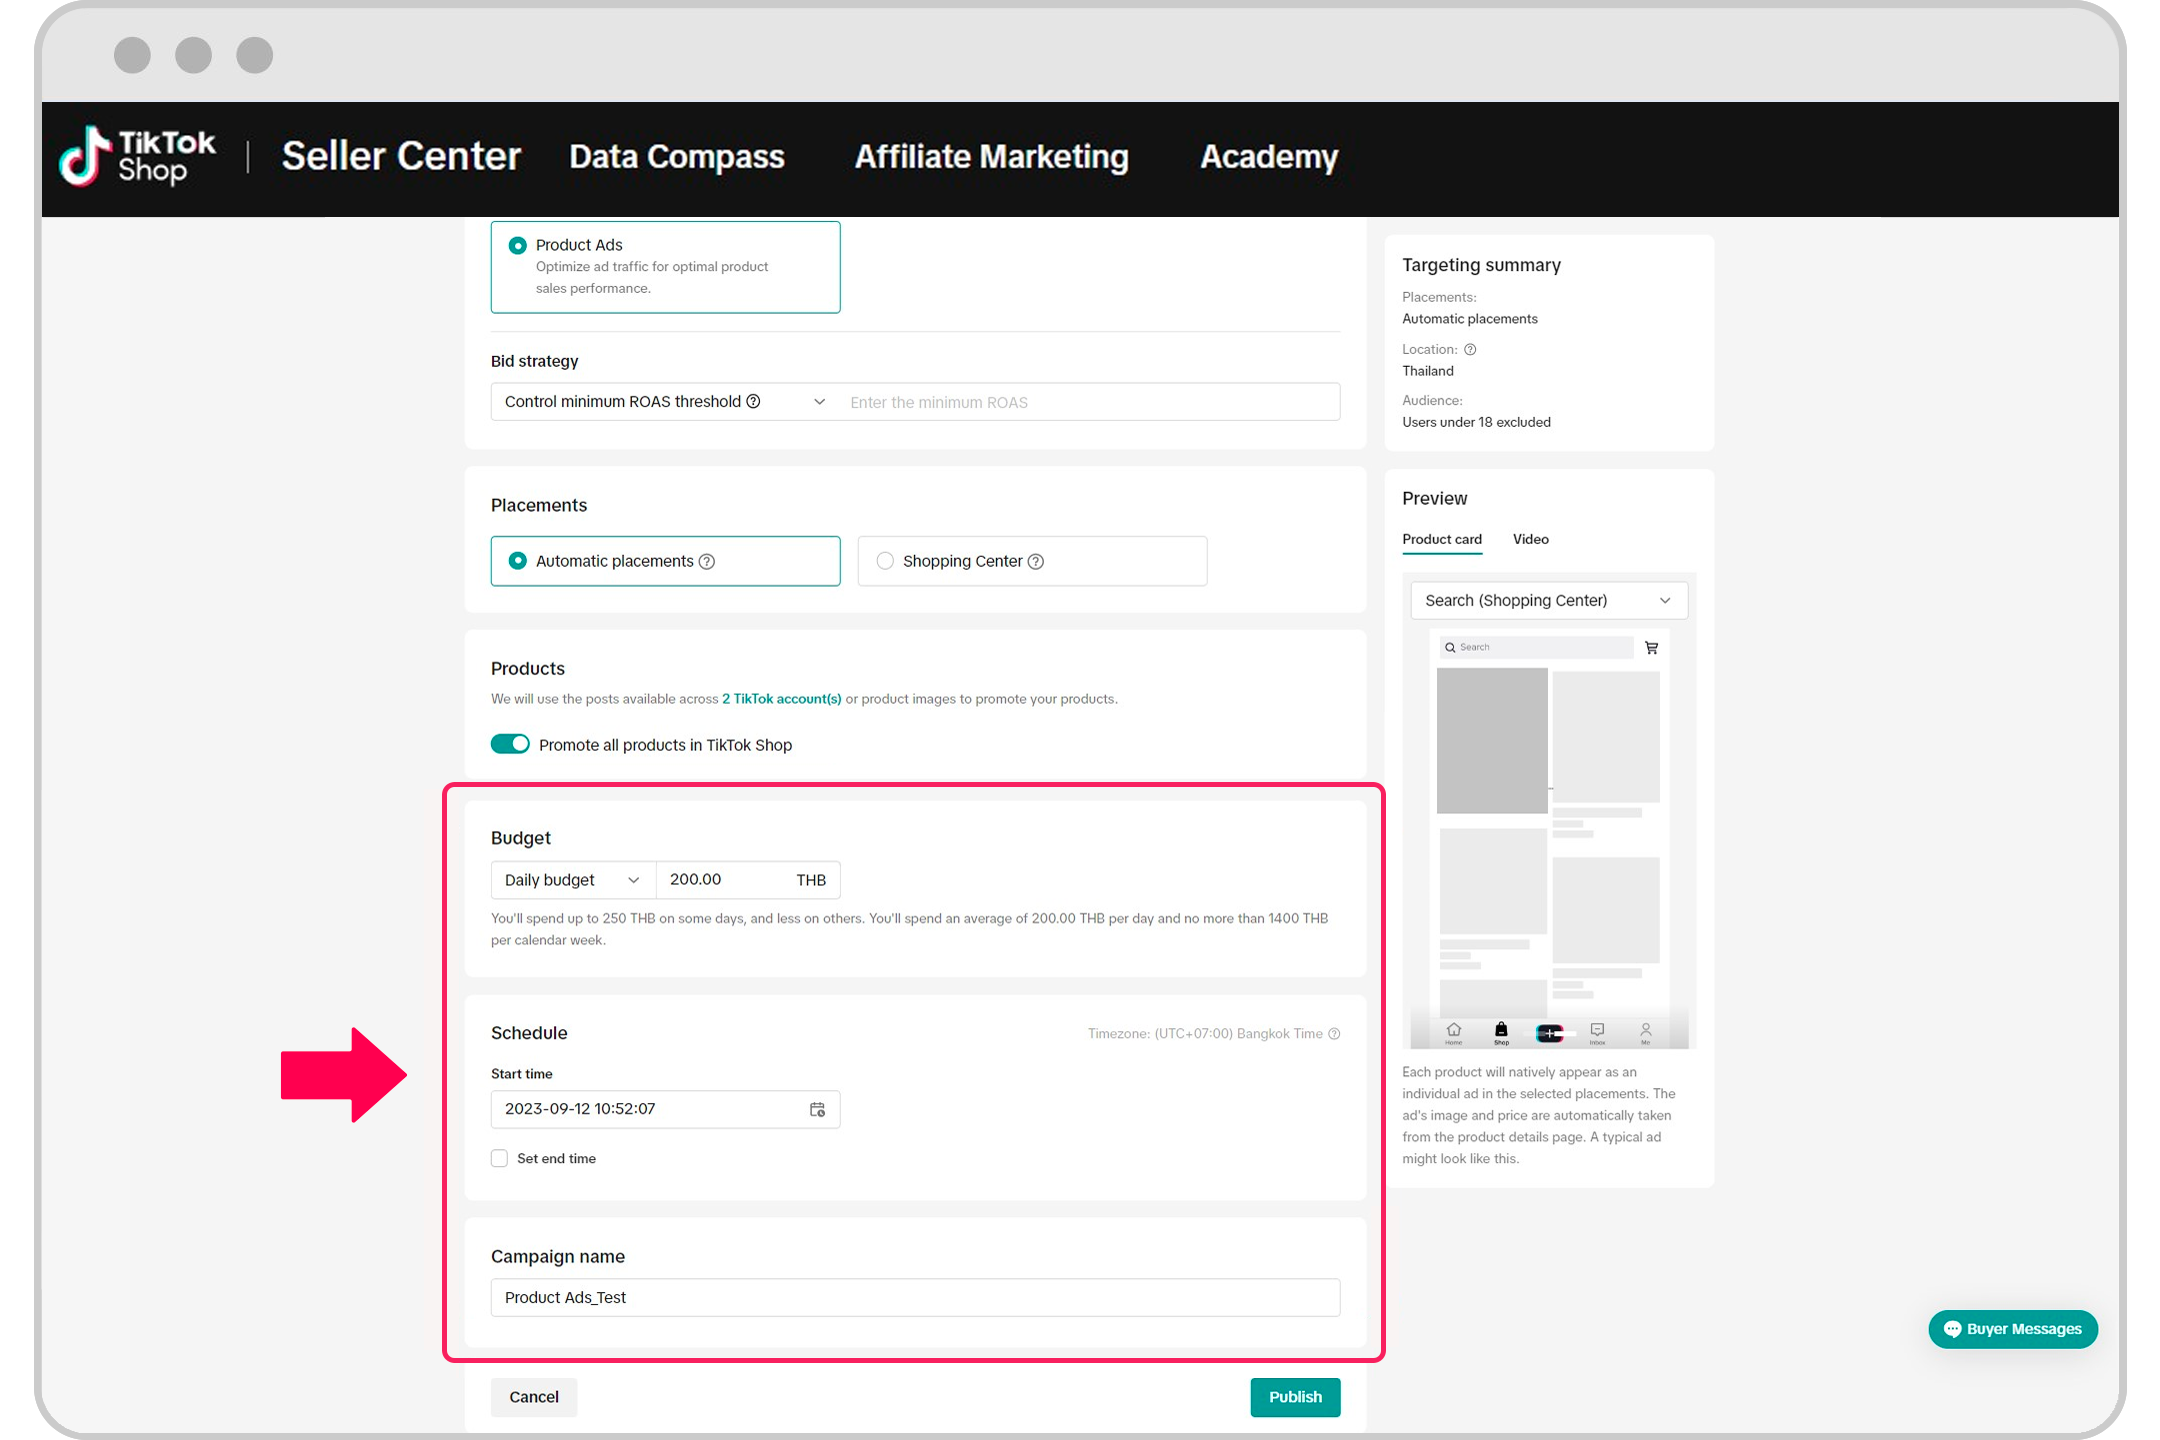
Task: Click the Campaign name input field
Action: click(x=915, y=1297)
